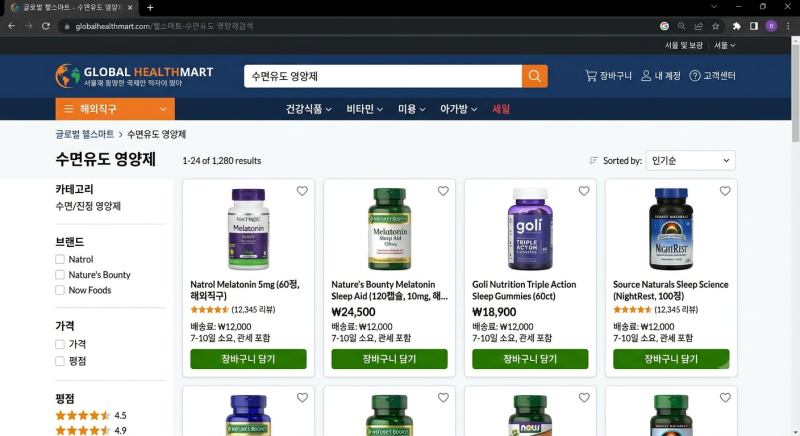This screenshot has height=436, width=800.
Task: Open the browser three-dot menu
Action: (788, 26)
